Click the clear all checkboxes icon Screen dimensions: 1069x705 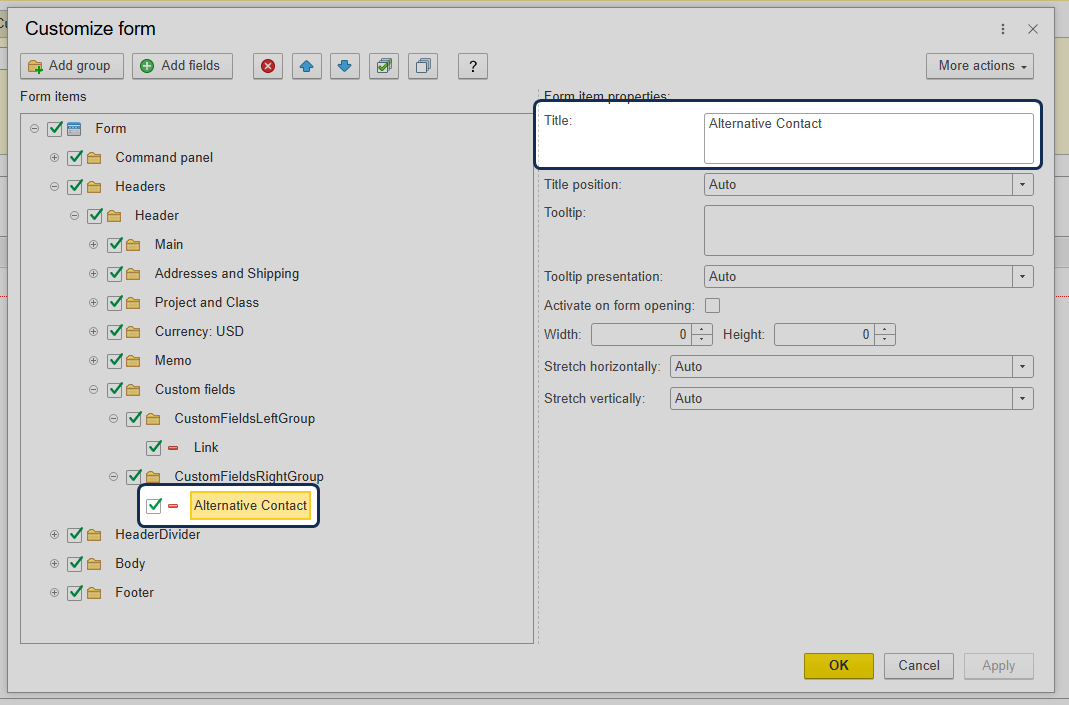click(x=423, y=66)
